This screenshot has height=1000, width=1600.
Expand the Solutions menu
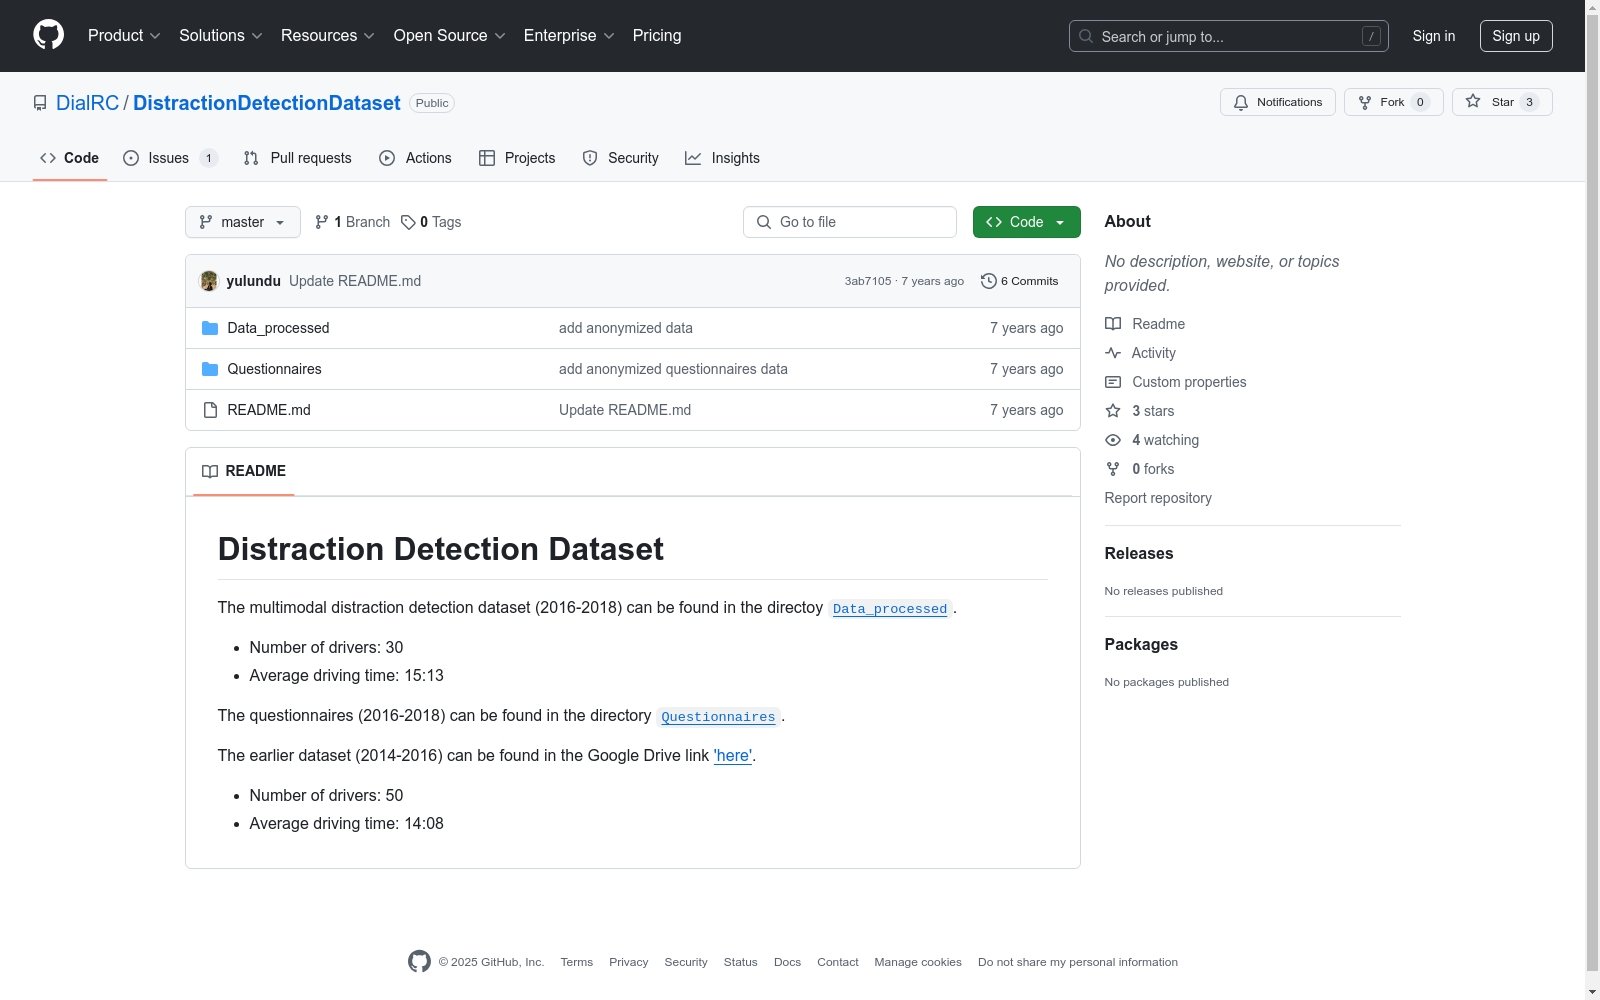[221, 35]
